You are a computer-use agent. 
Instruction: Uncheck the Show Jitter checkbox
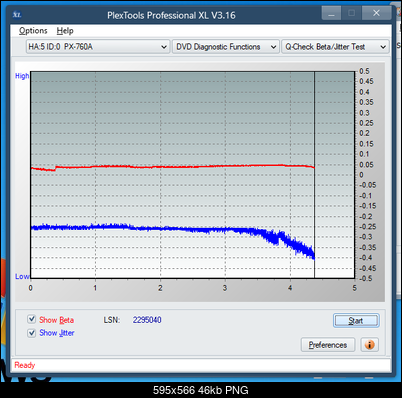pyautogui.click(x=32, y=333)
